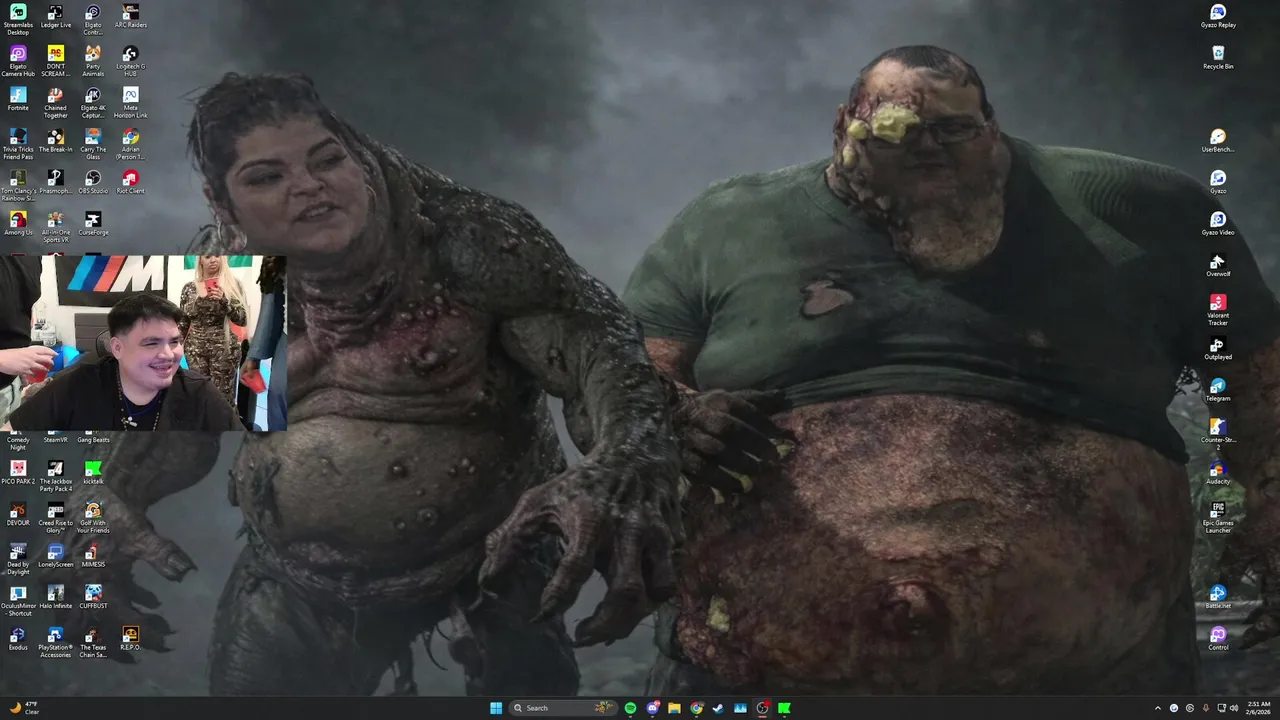Open Valorant Tracker shortcut
1280x720 pixels.
(x=1218, y=310)
